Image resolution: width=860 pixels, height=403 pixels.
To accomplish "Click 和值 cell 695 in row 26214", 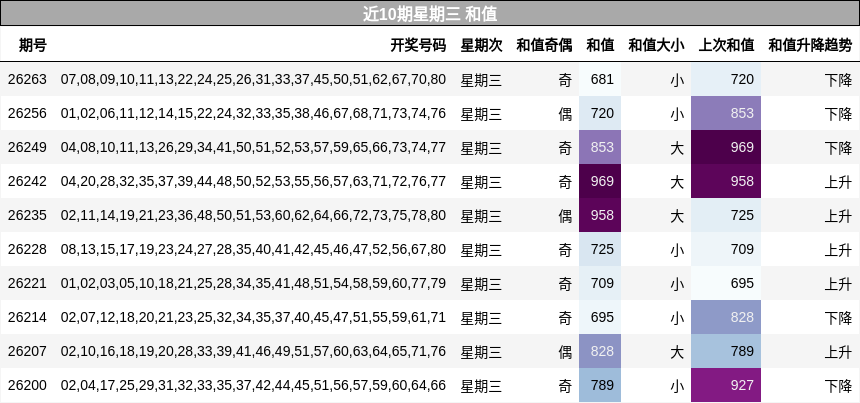I will pos(600,317).
